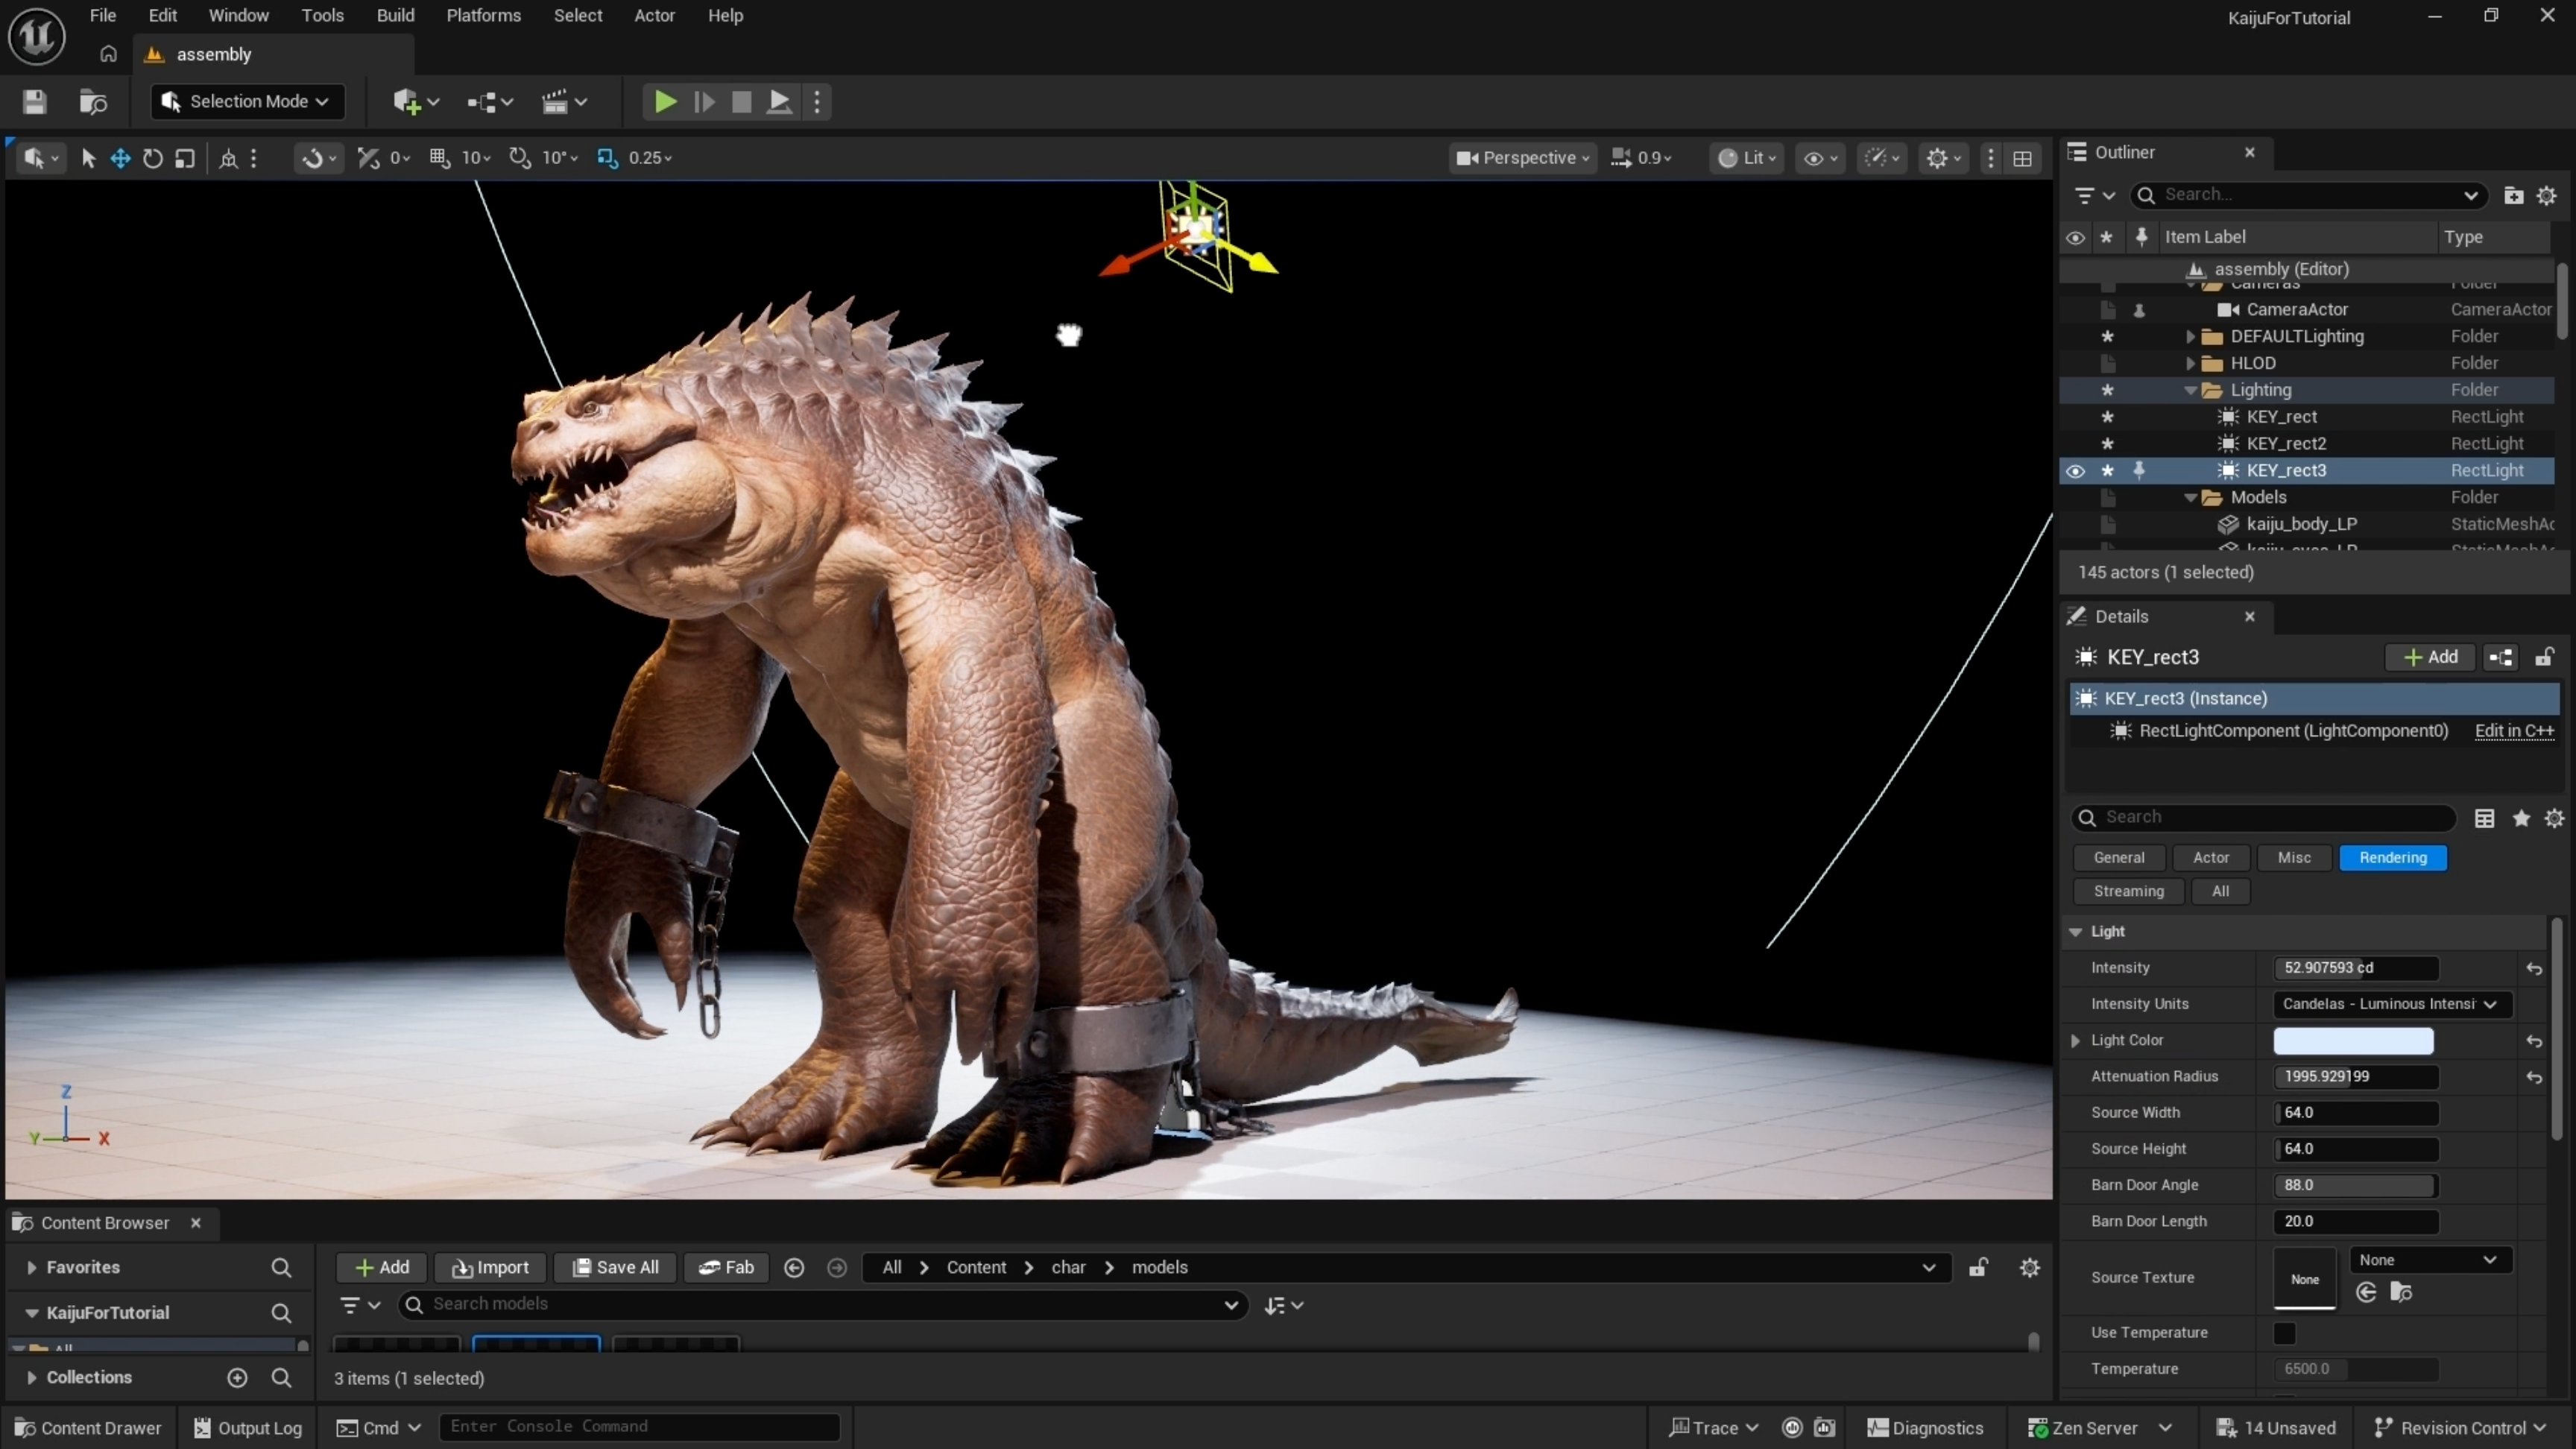Toggle scale snap icon next to 0.25

[607, 158]
